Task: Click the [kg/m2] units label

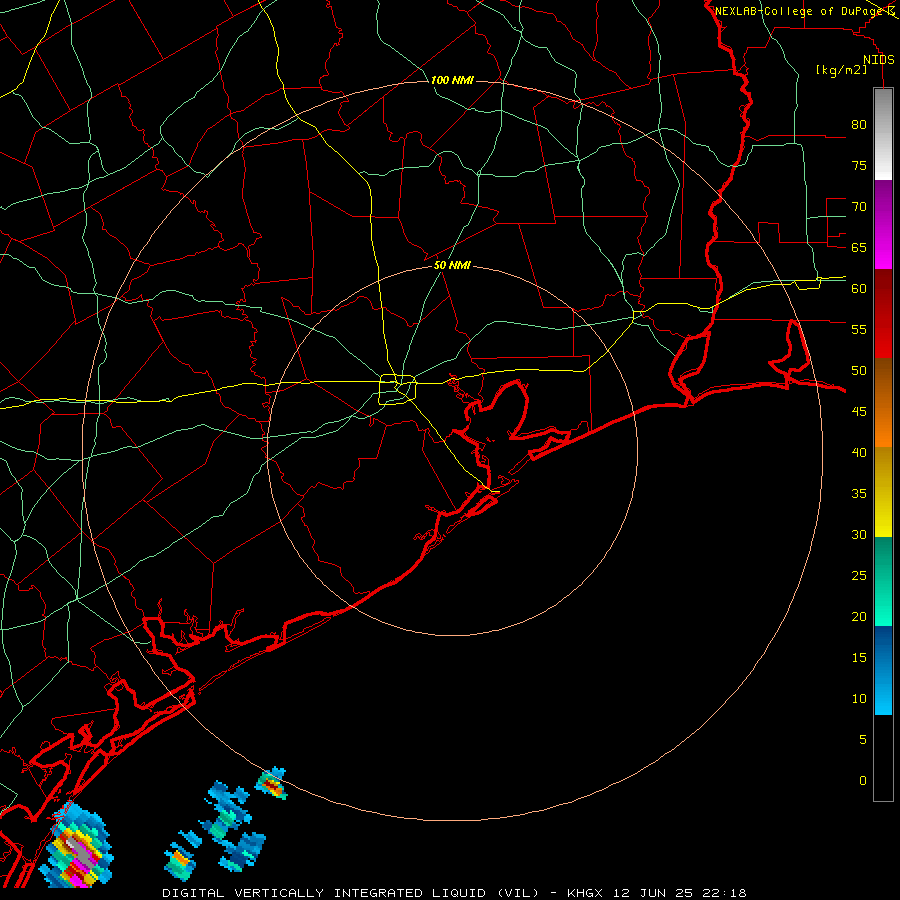Action: coord(841,70)
